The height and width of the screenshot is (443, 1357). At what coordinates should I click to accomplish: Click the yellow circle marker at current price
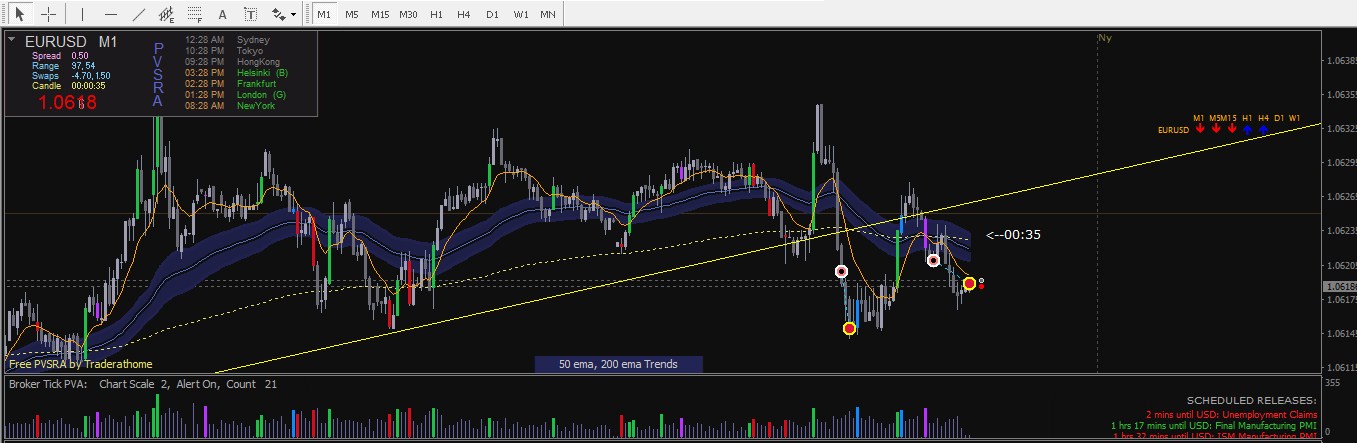(969, 284)
